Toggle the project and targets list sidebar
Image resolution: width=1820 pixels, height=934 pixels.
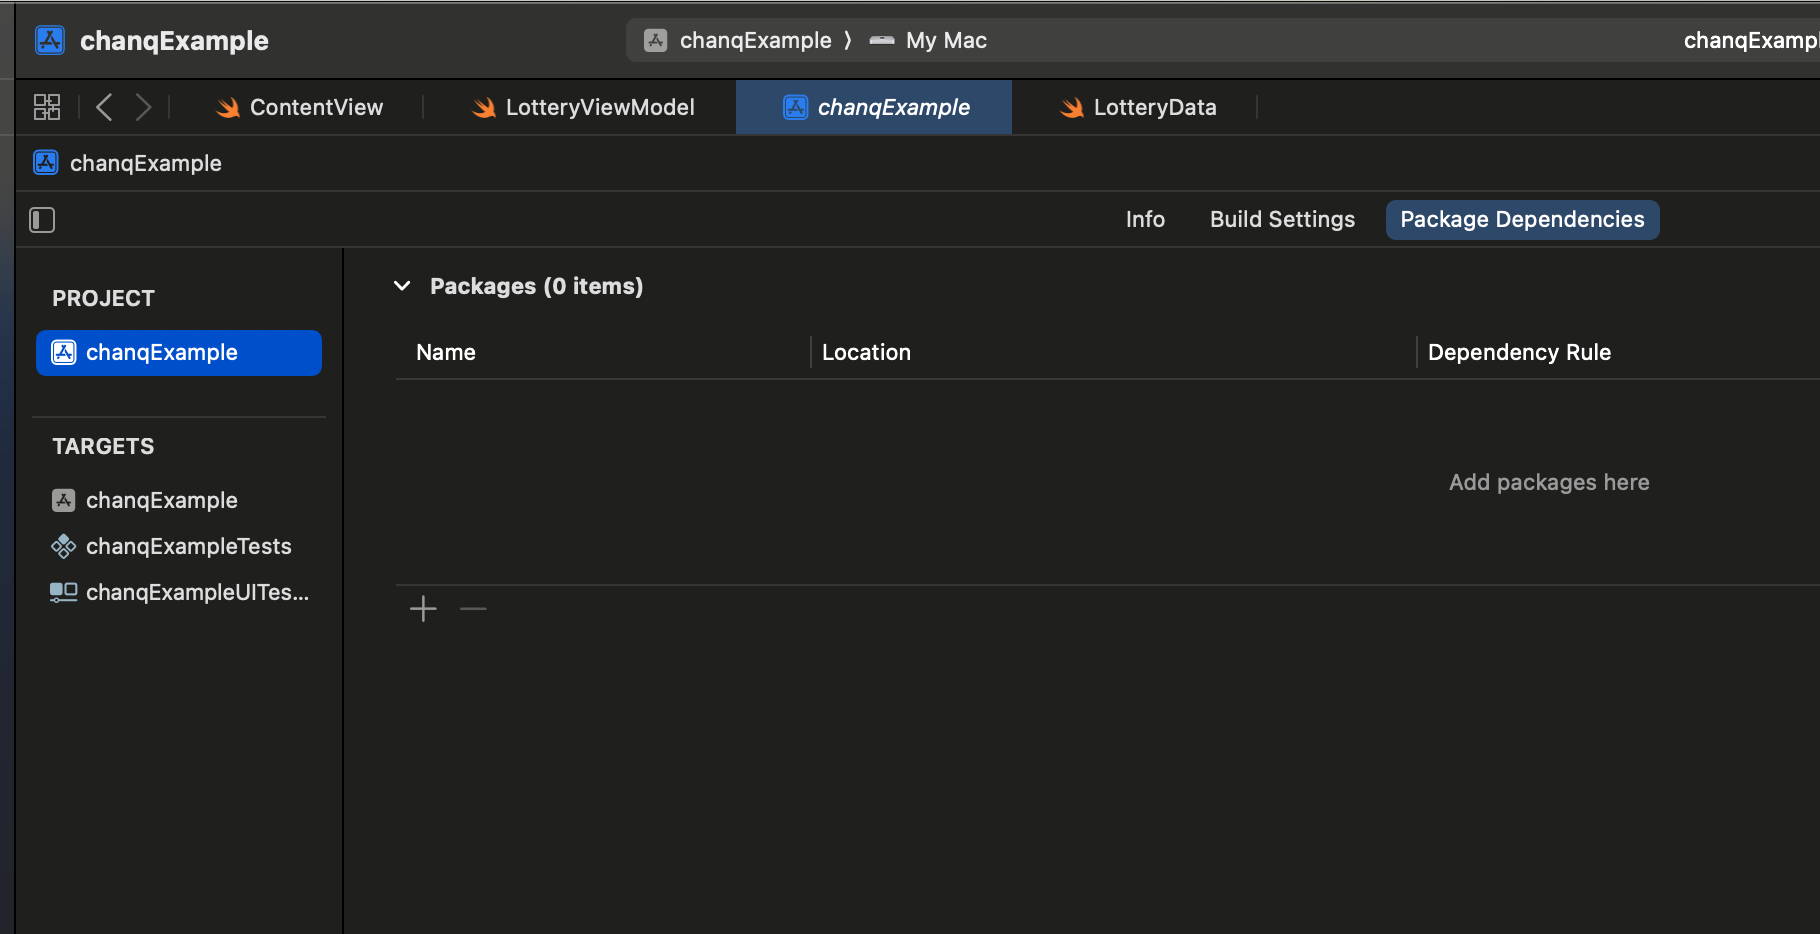(x=42, y=220)
